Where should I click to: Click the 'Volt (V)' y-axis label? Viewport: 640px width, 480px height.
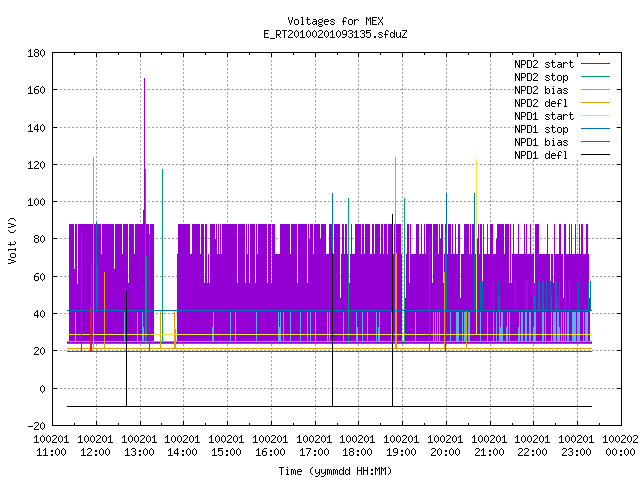point(12,240)
